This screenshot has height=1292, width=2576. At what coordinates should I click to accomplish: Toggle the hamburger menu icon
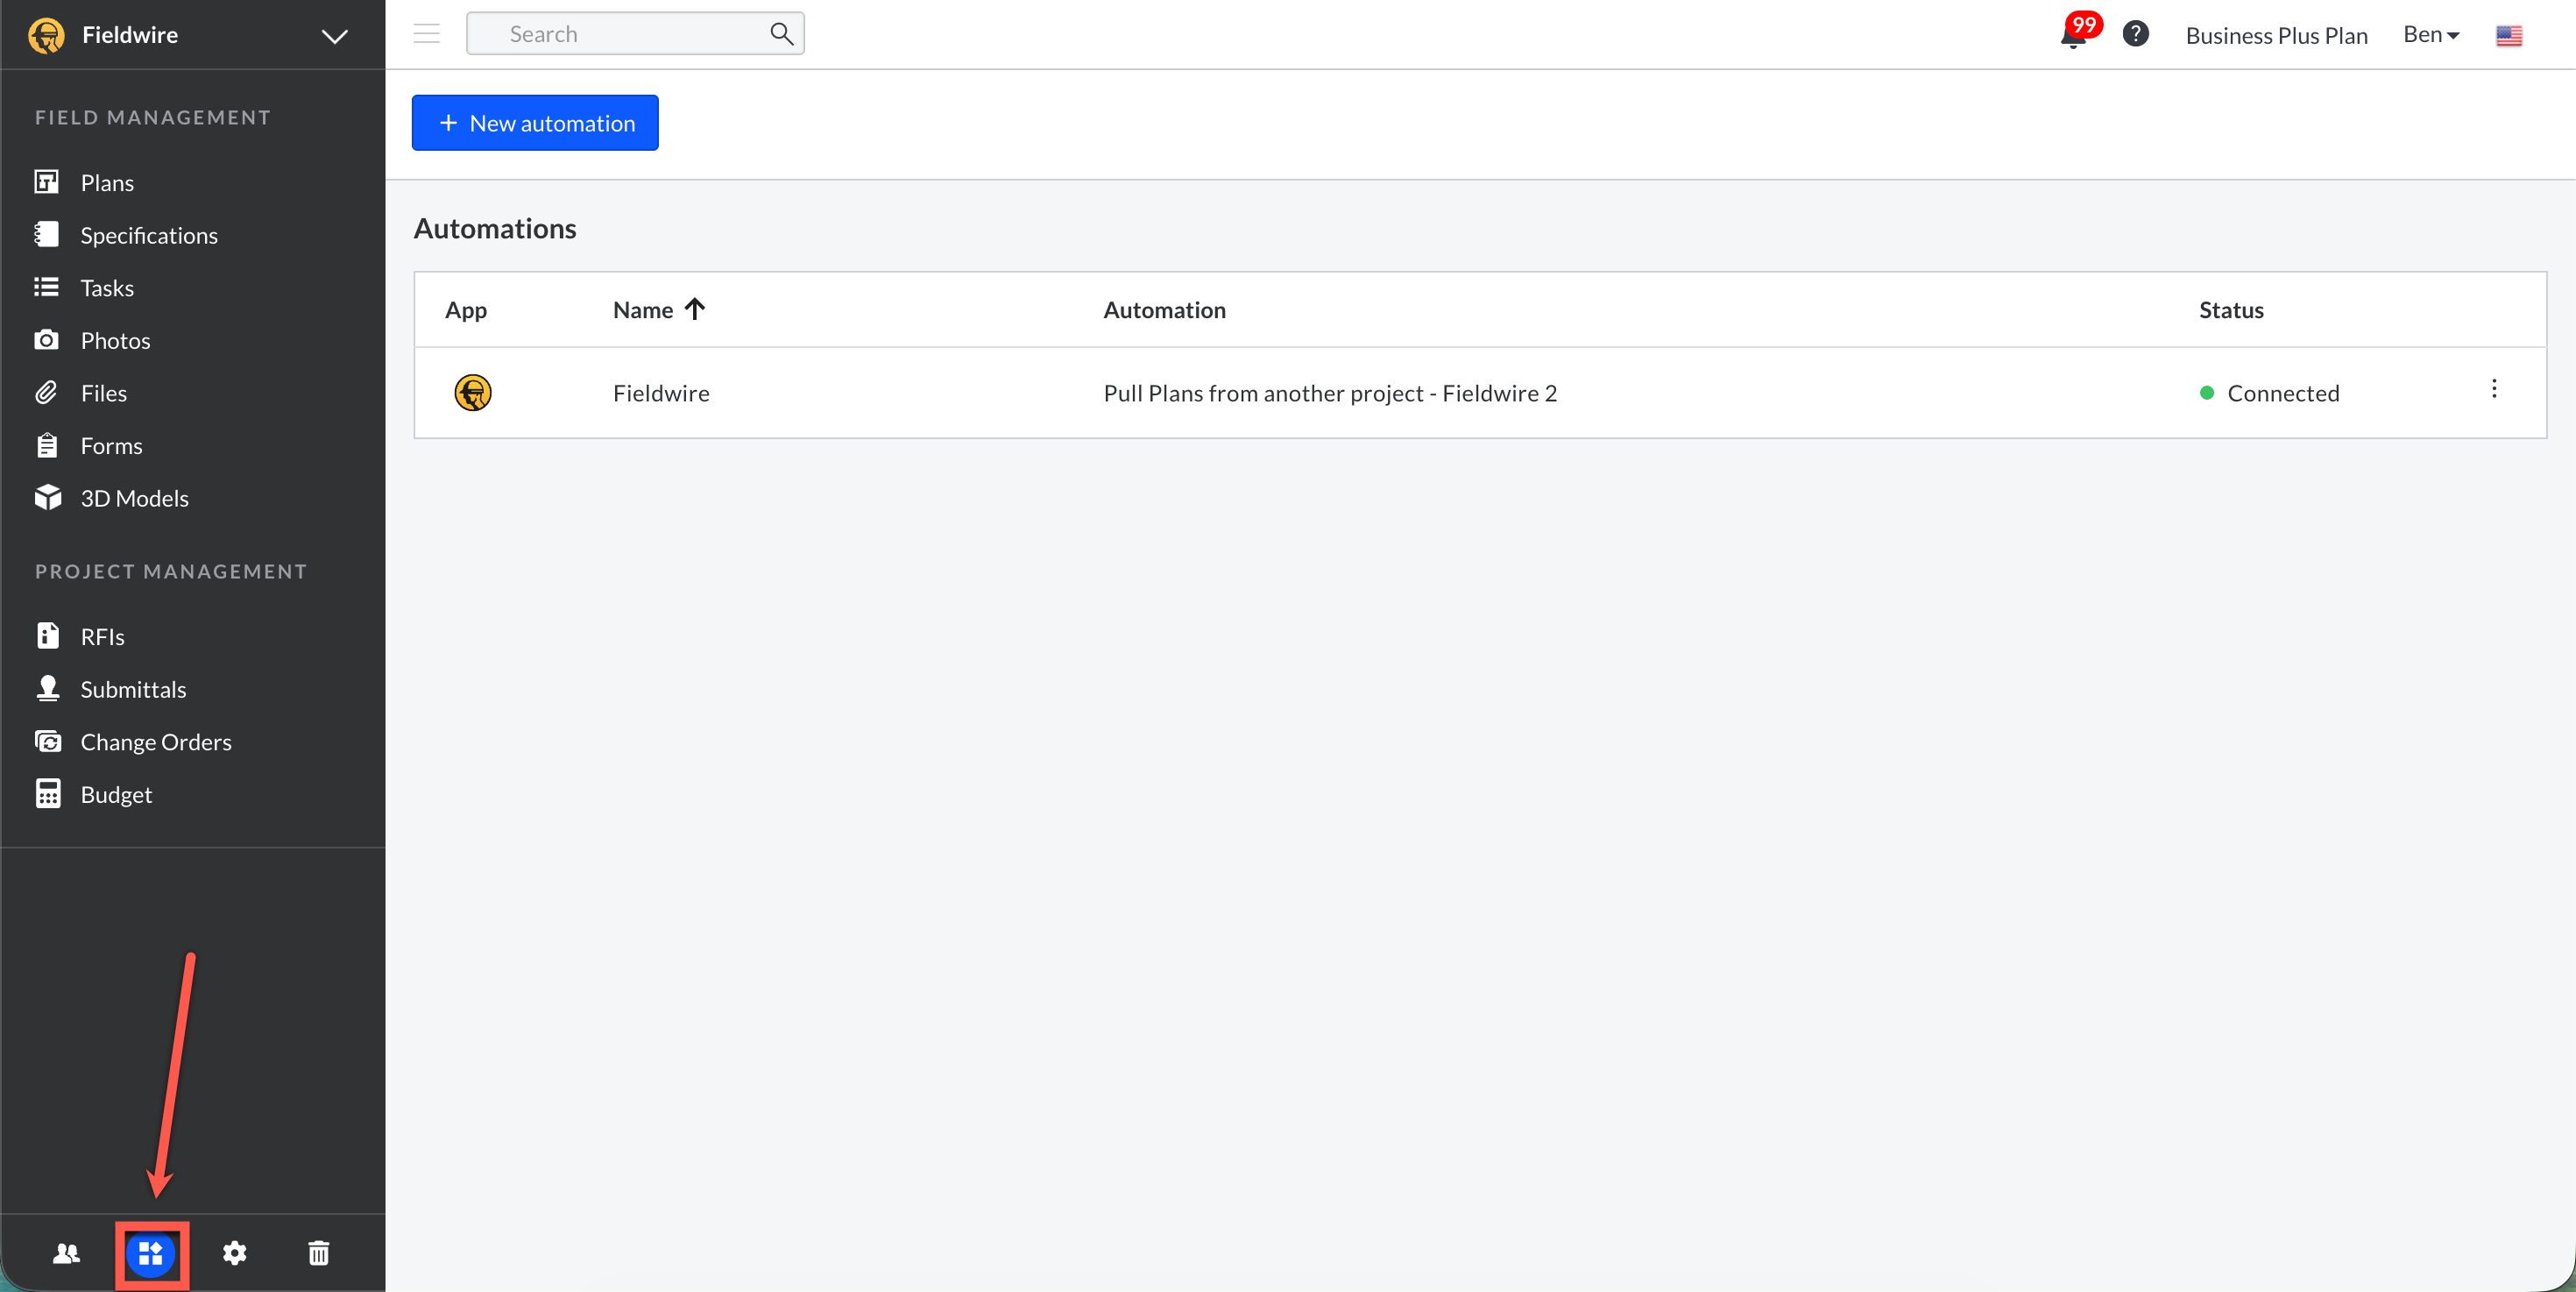pyautogui.click(x=426, y=34)
